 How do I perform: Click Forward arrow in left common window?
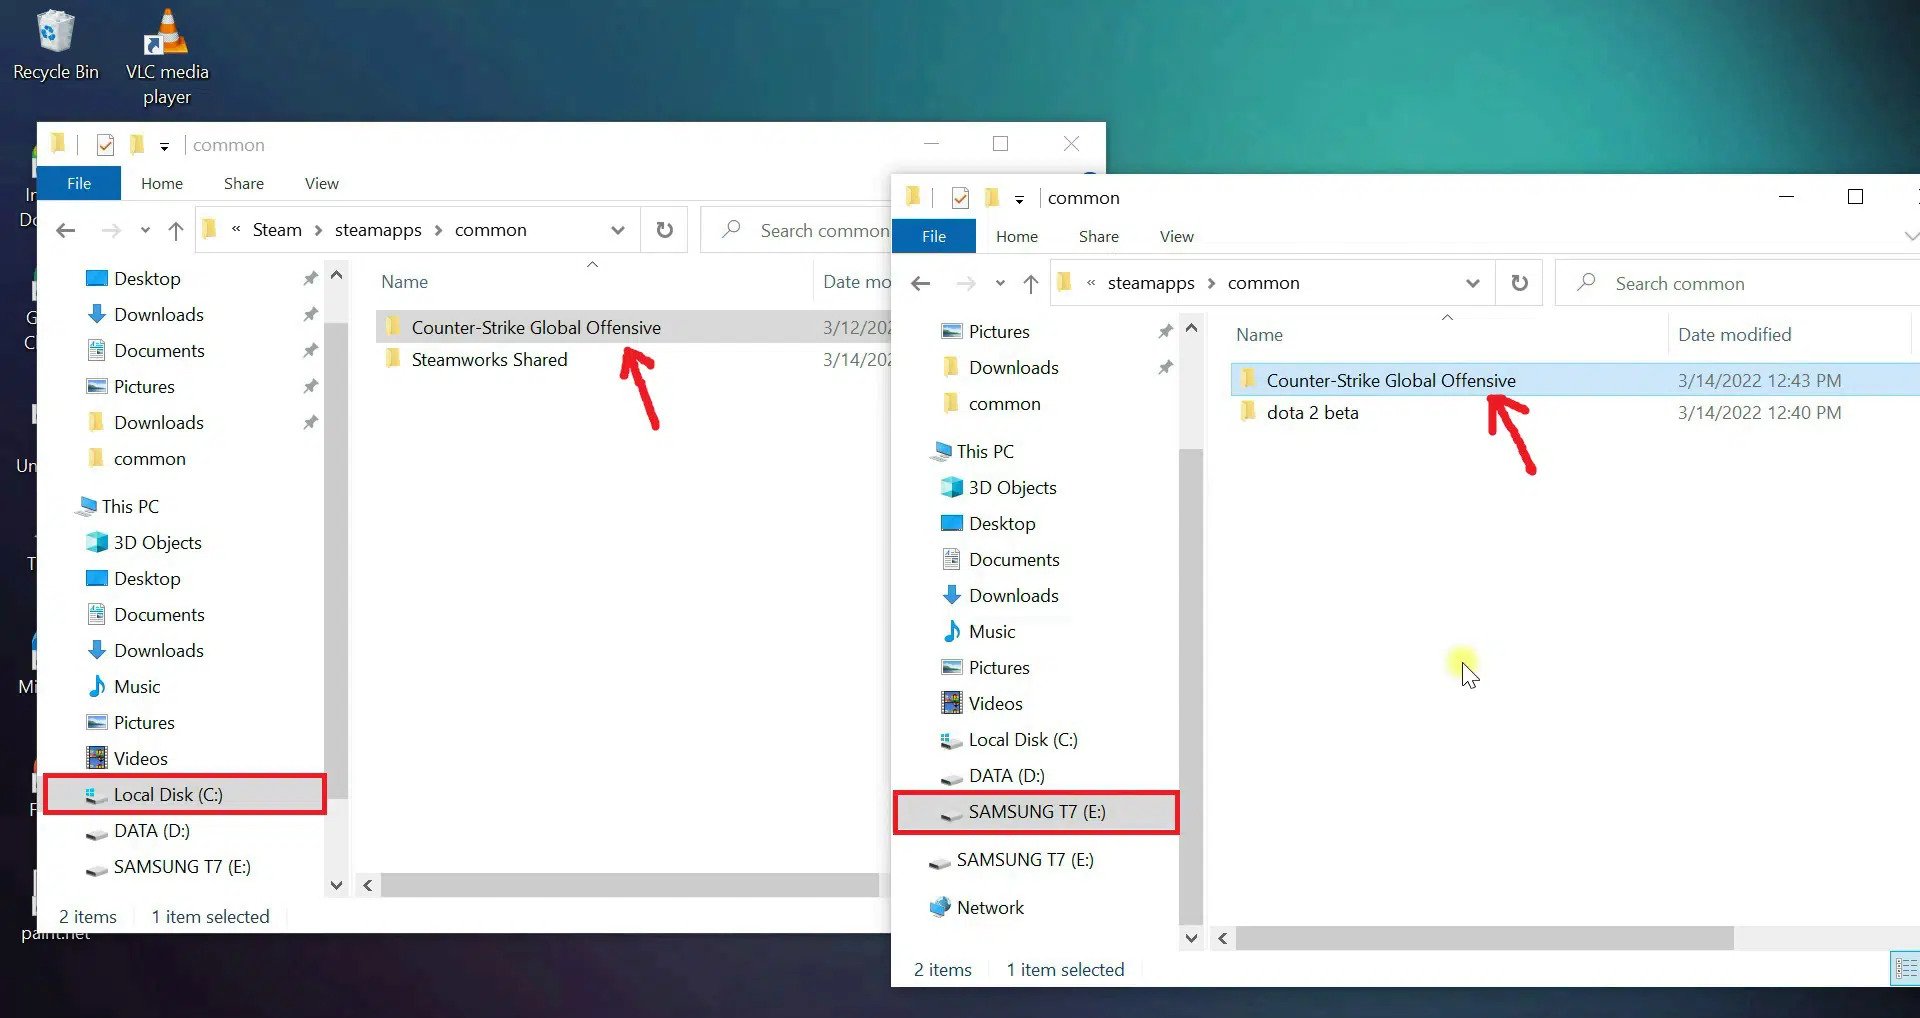[x=111, y=231]
